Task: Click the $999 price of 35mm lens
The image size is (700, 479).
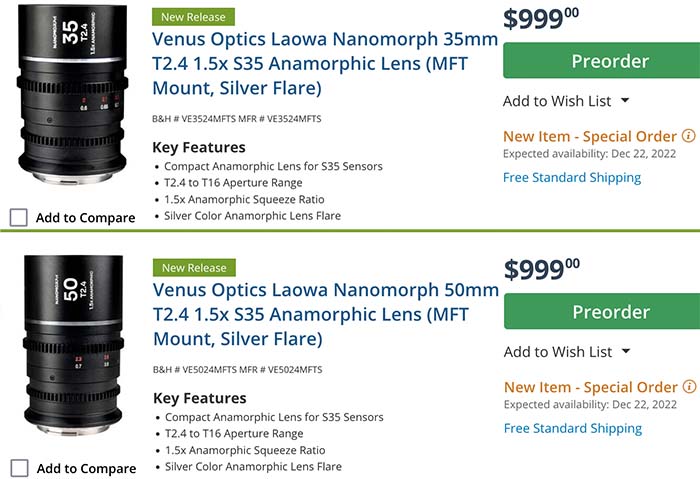Action: (x=541, y=19)
